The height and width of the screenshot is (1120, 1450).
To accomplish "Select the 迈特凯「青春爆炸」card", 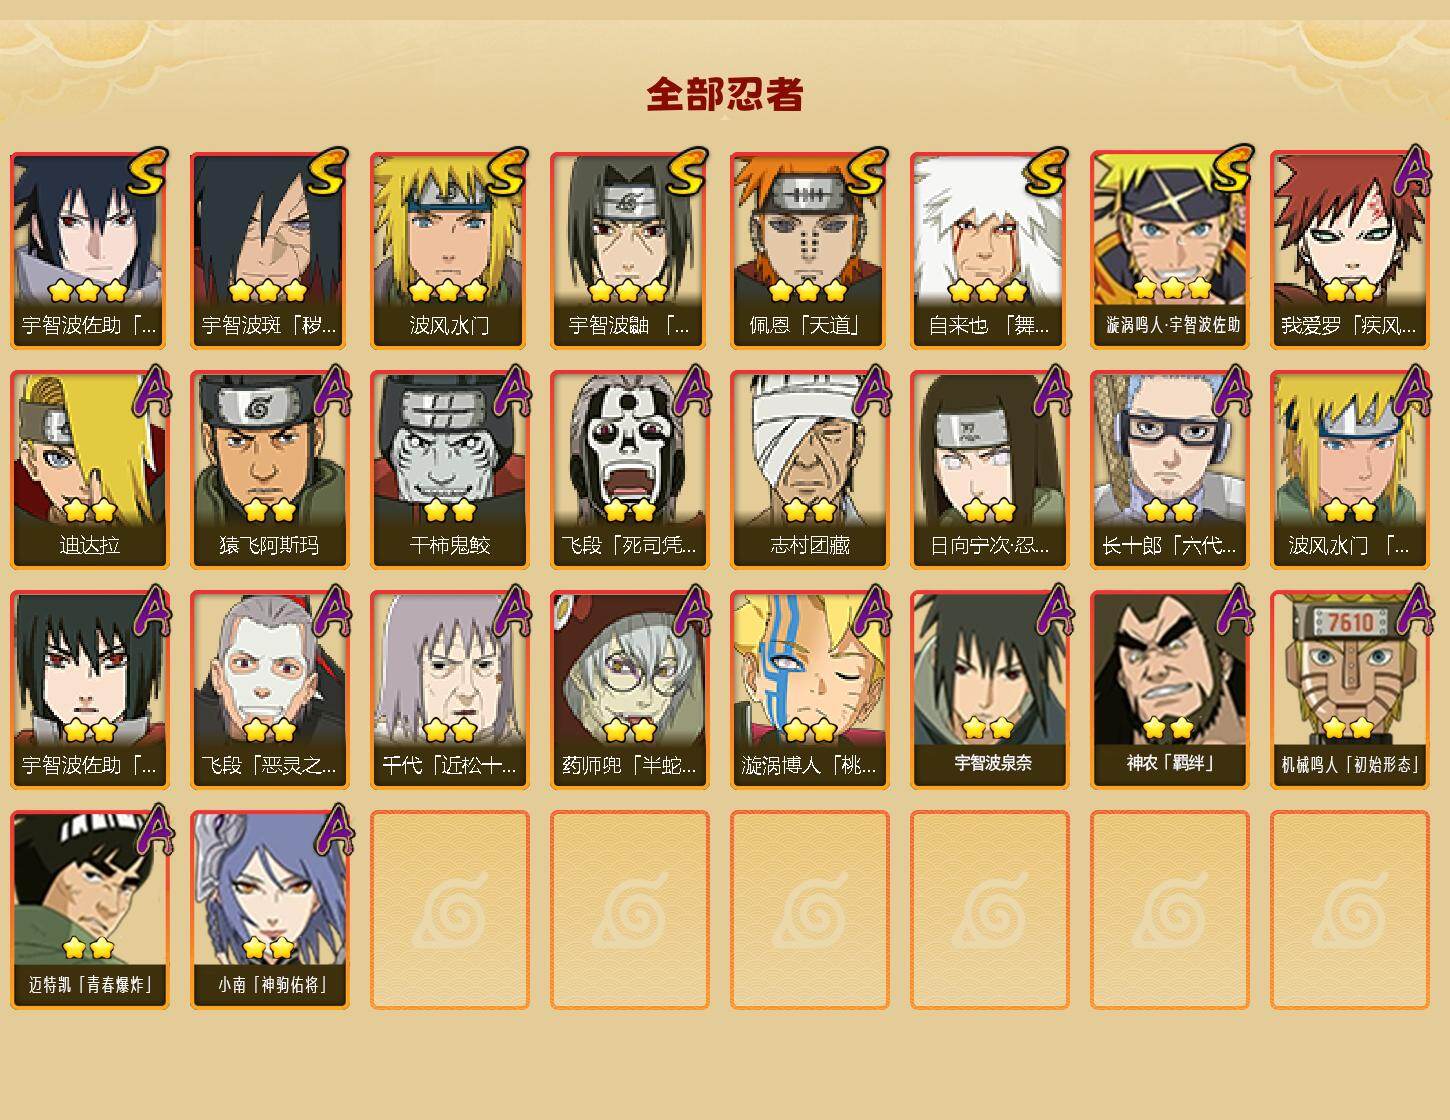I will click(x=89, y=910).
